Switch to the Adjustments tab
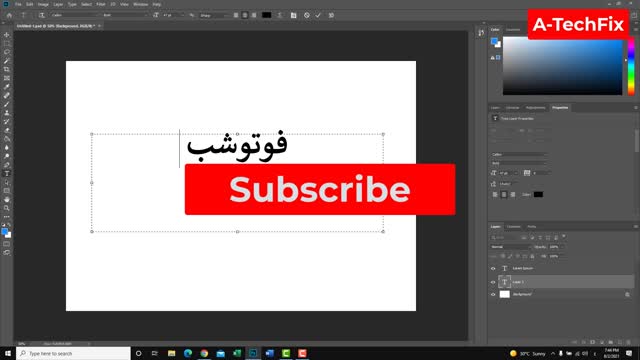Viewport: 640px width, 360px height. click(x=536, y=108)
